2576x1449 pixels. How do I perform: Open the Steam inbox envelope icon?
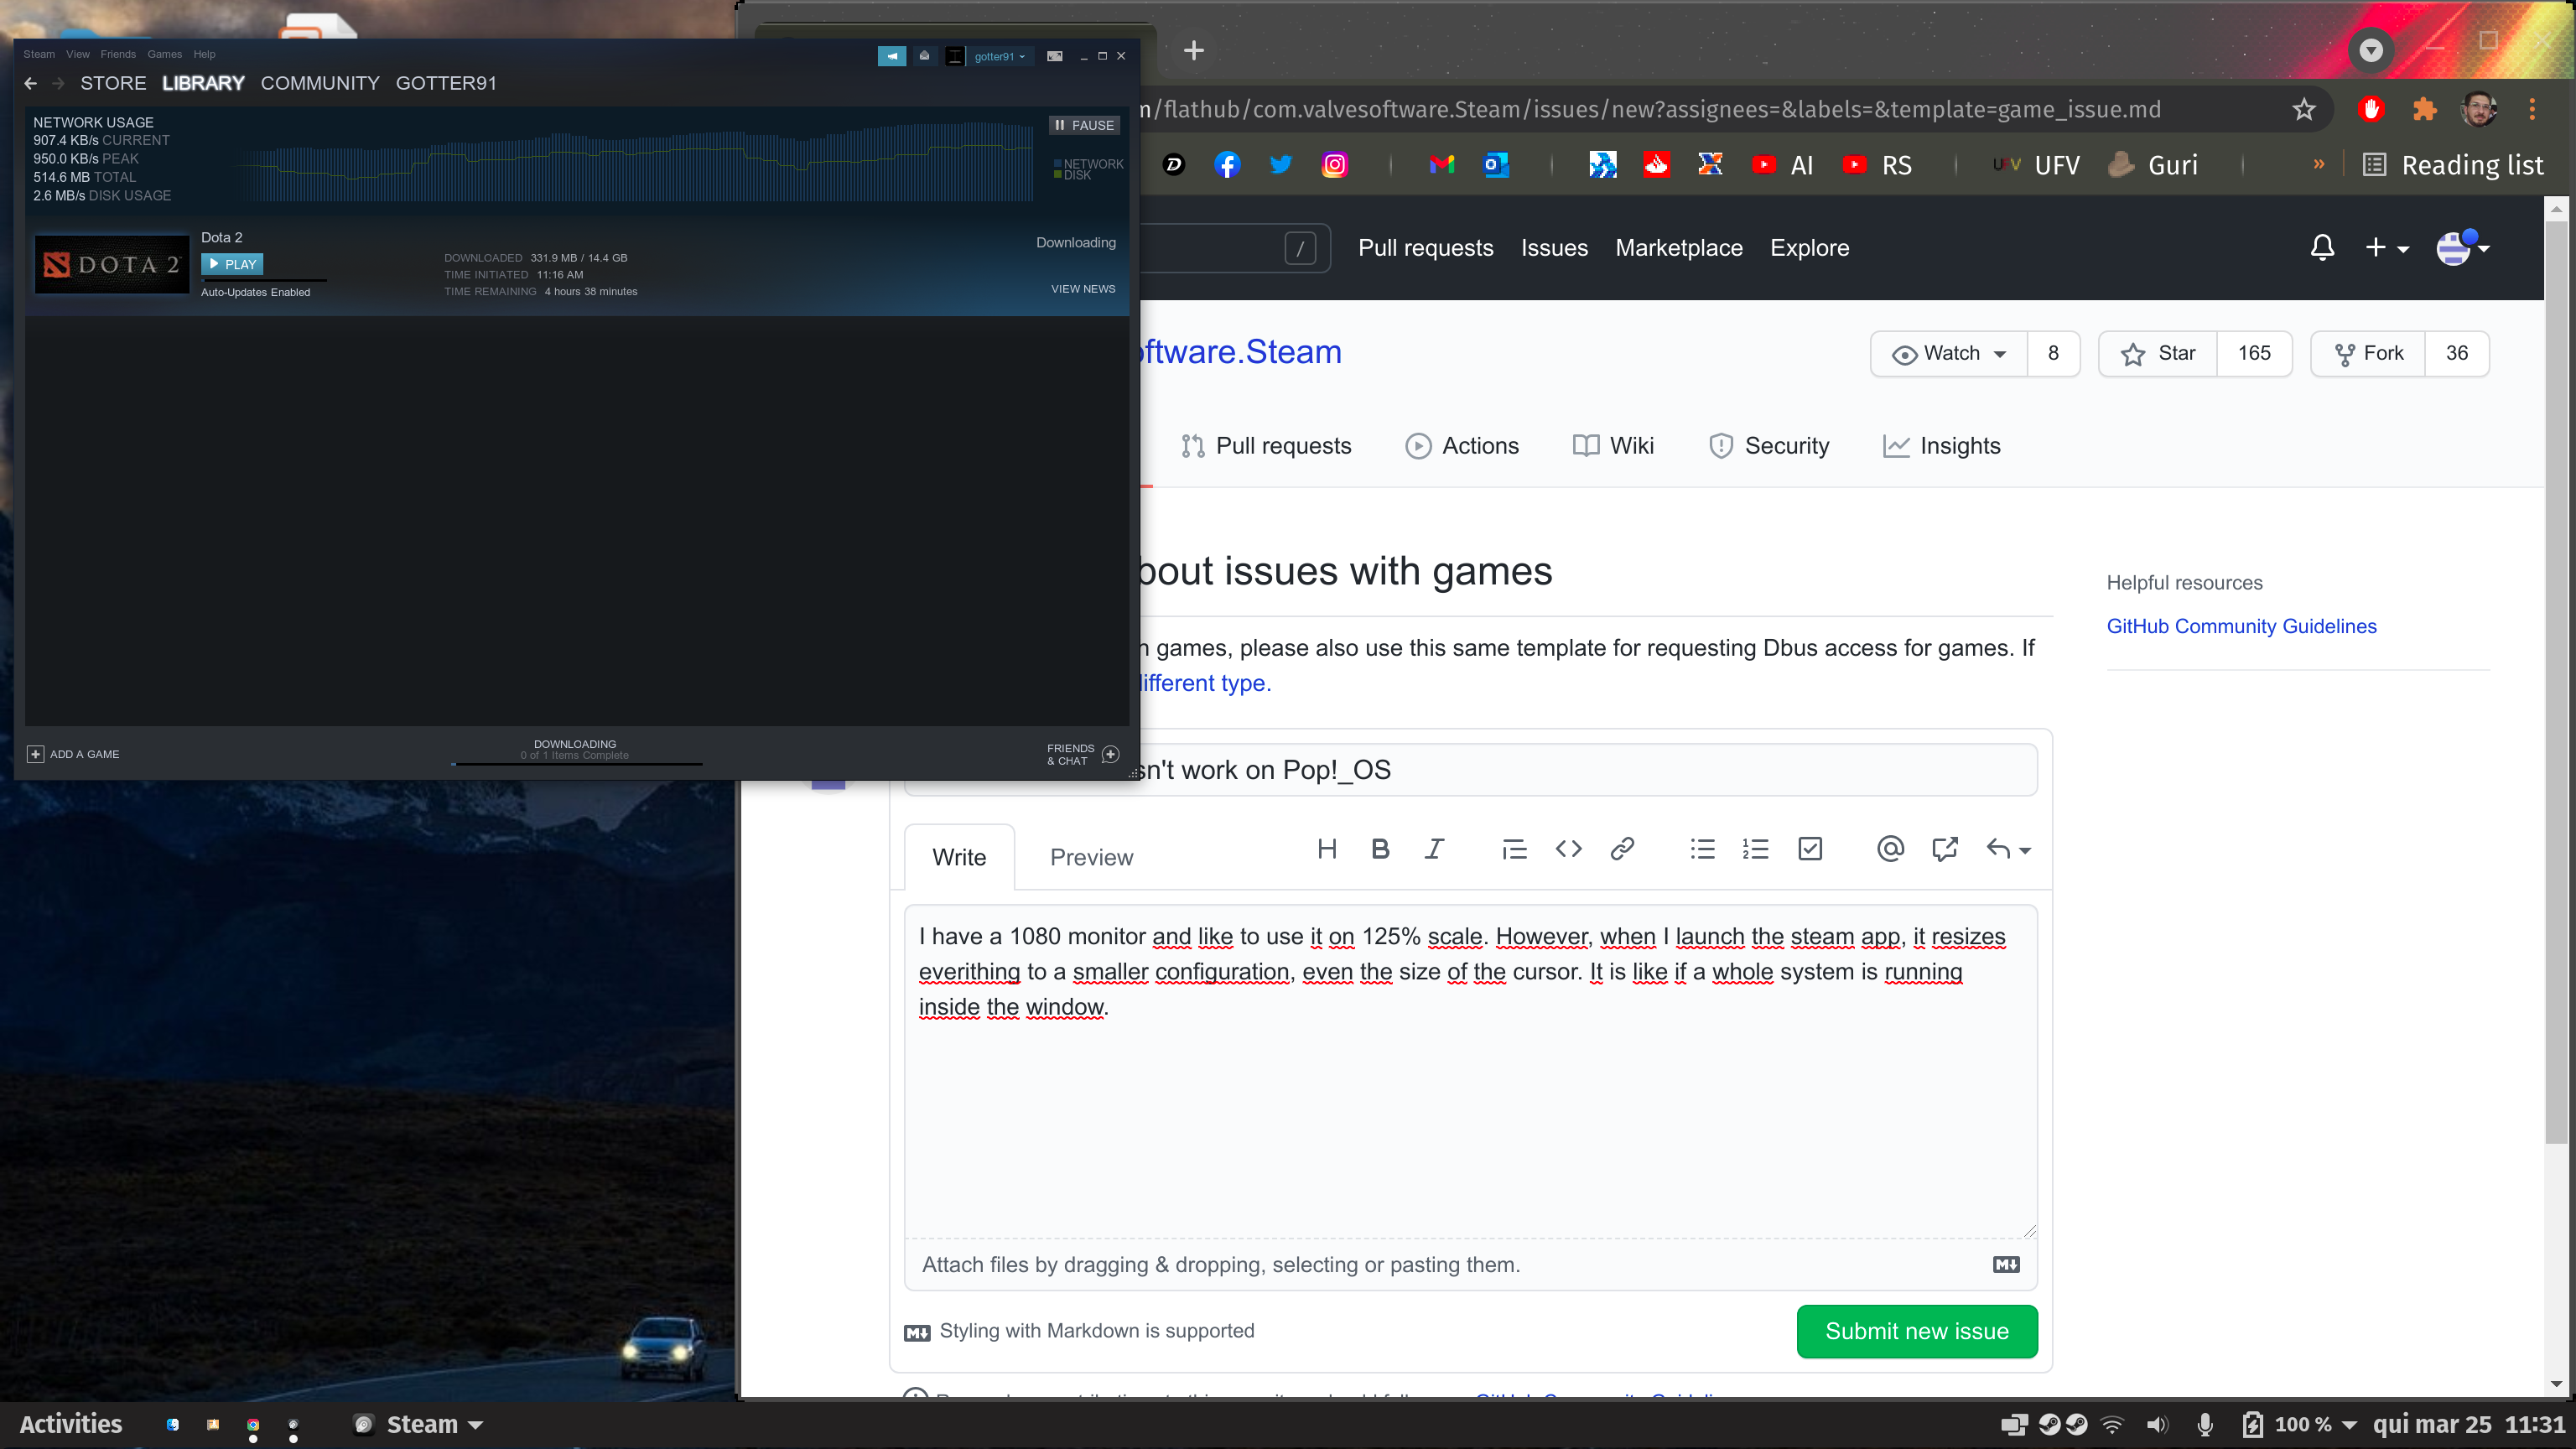(924, 56)
